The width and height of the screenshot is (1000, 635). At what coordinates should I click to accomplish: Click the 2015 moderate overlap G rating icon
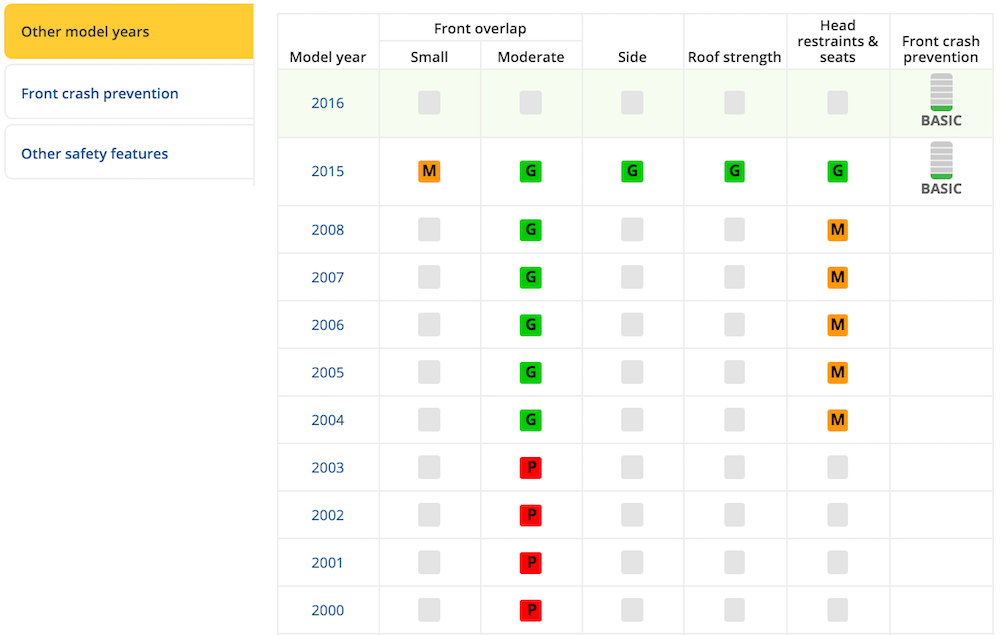click(531, 171)
